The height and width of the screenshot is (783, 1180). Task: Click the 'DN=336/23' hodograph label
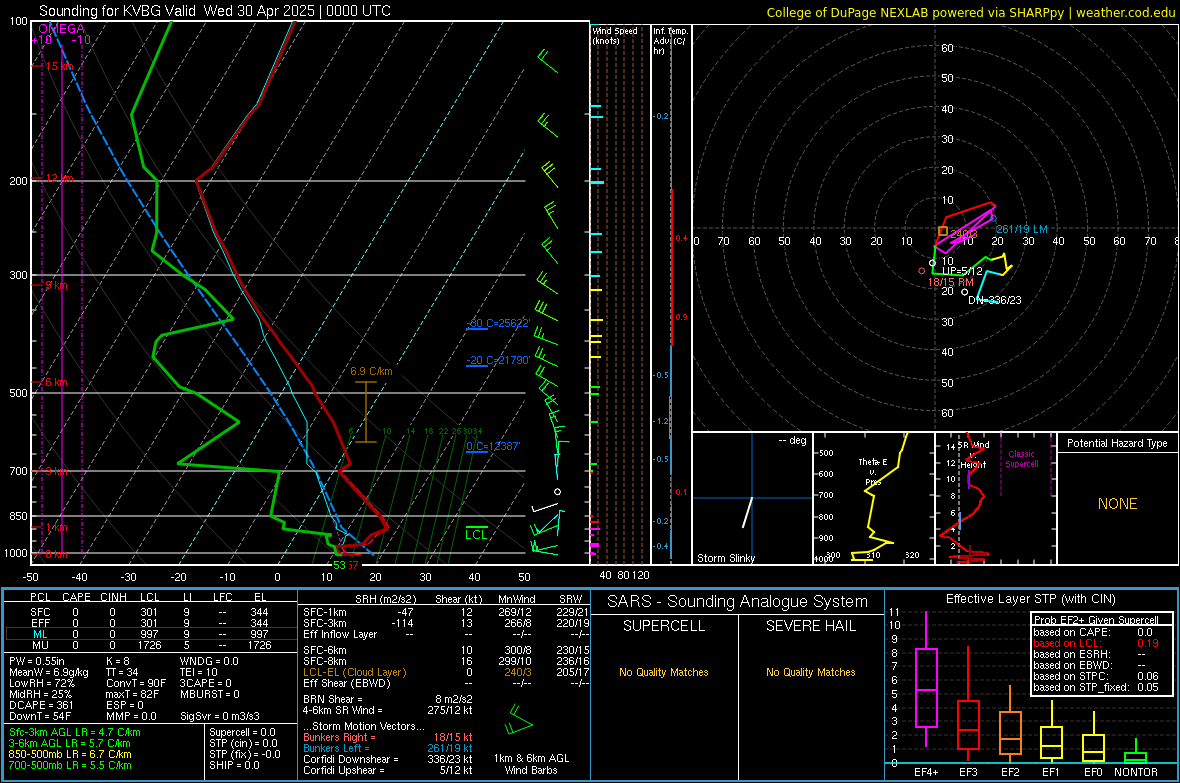[x=995, y=300]
